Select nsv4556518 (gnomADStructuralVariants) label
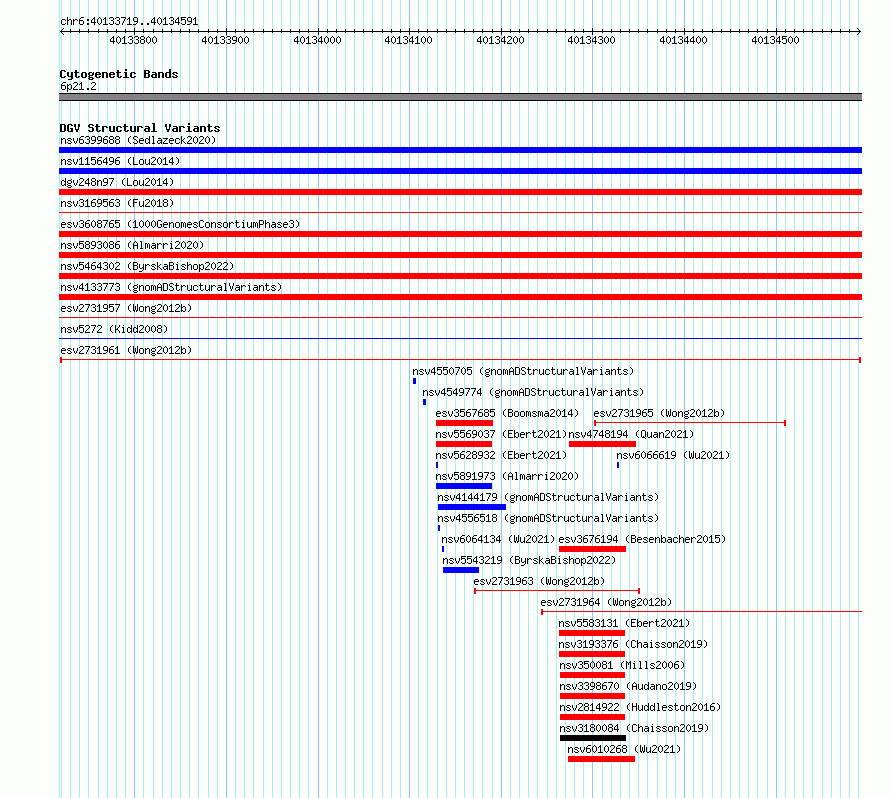This screenshot has height=798, width=890. pyautogui.click(x=548, y=518)
